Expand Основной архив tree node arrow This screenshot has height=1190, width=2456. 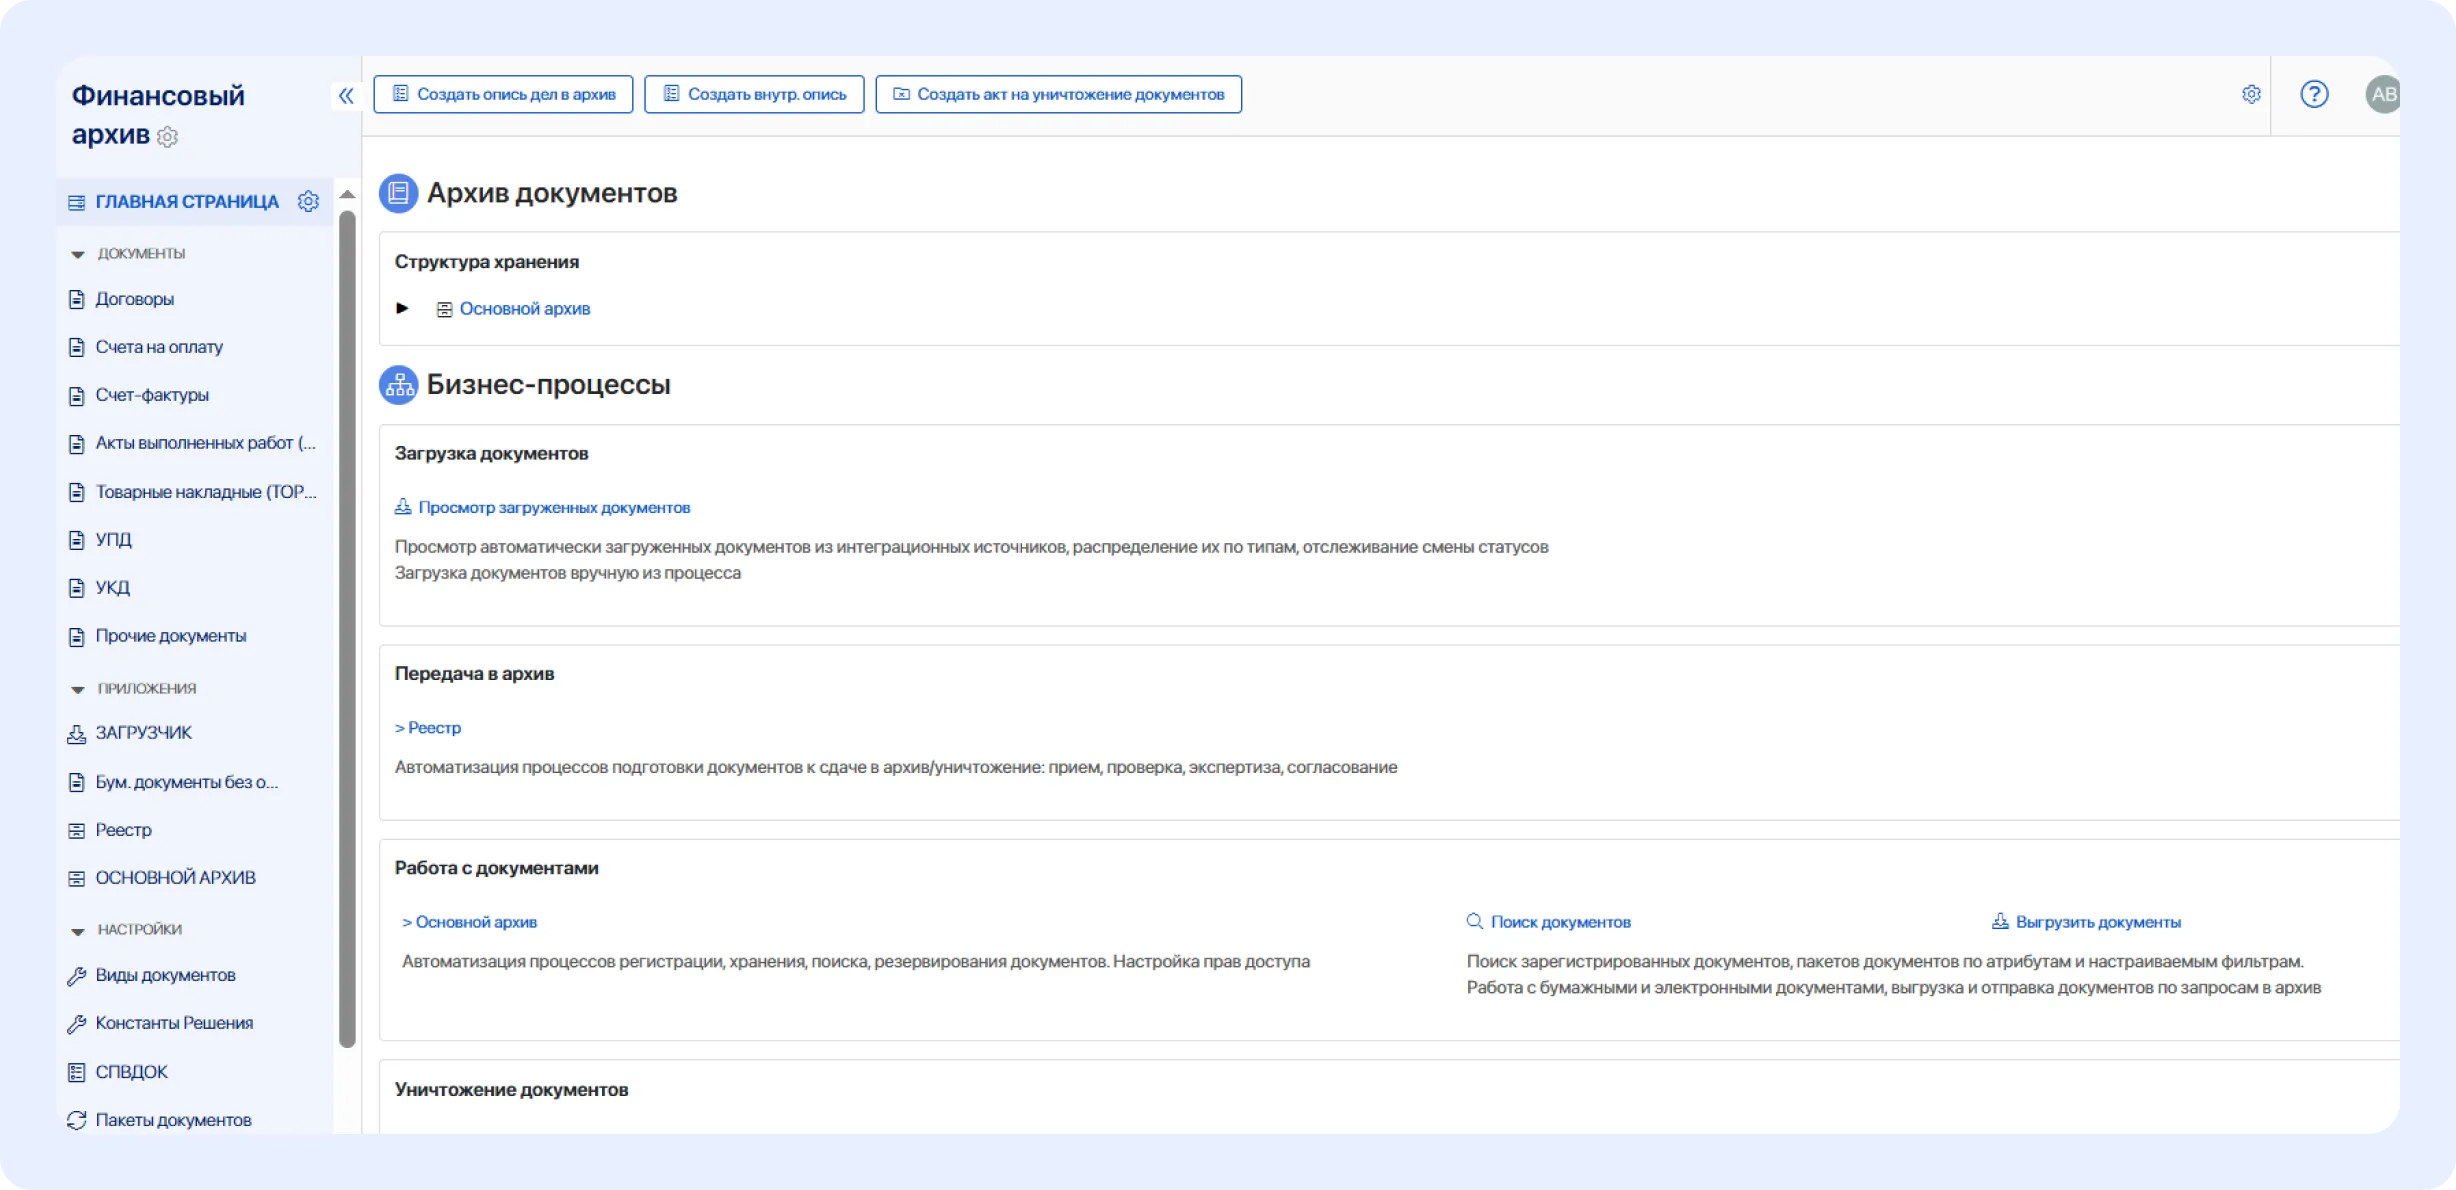pyautogui.click(x=402, y=308)
